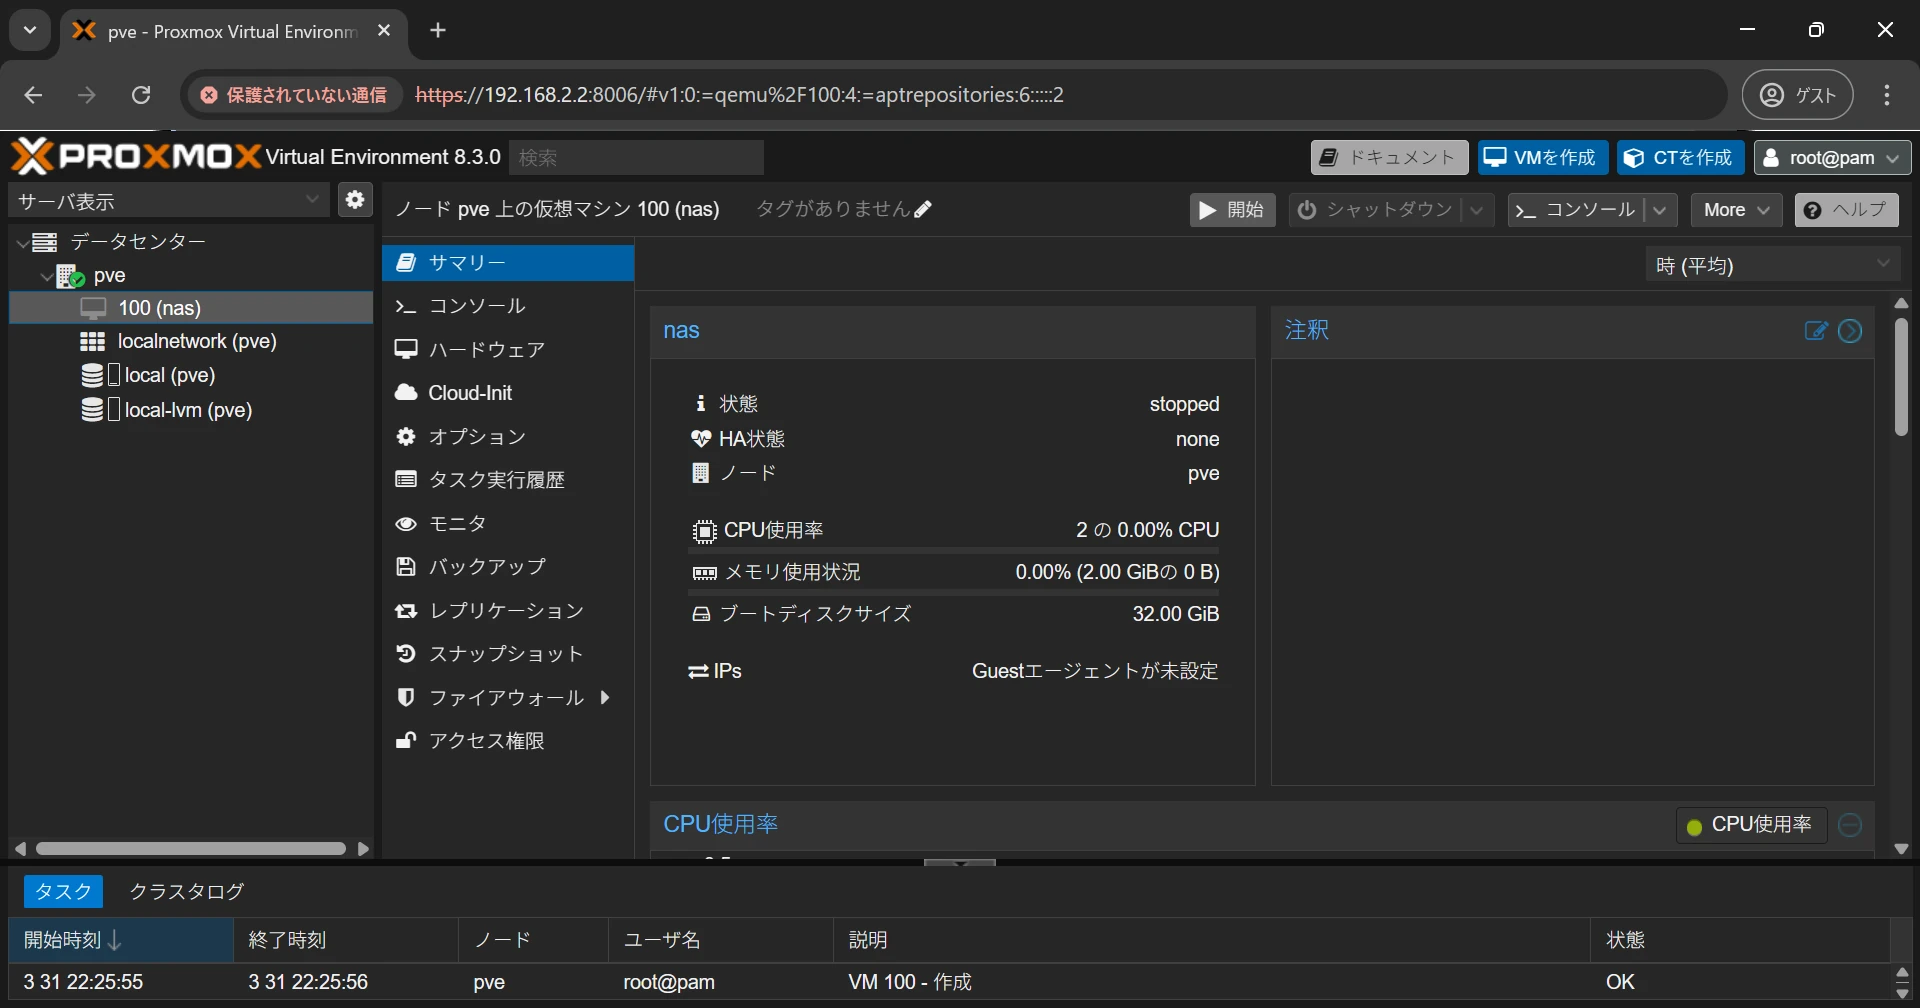Open the VM Console section

508,306
